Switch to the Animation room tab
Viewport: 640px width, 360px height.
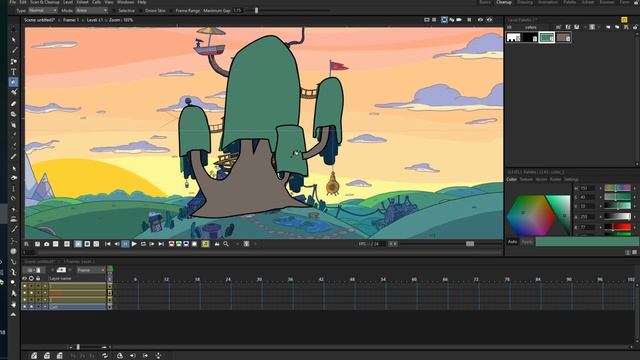[548, 2]
